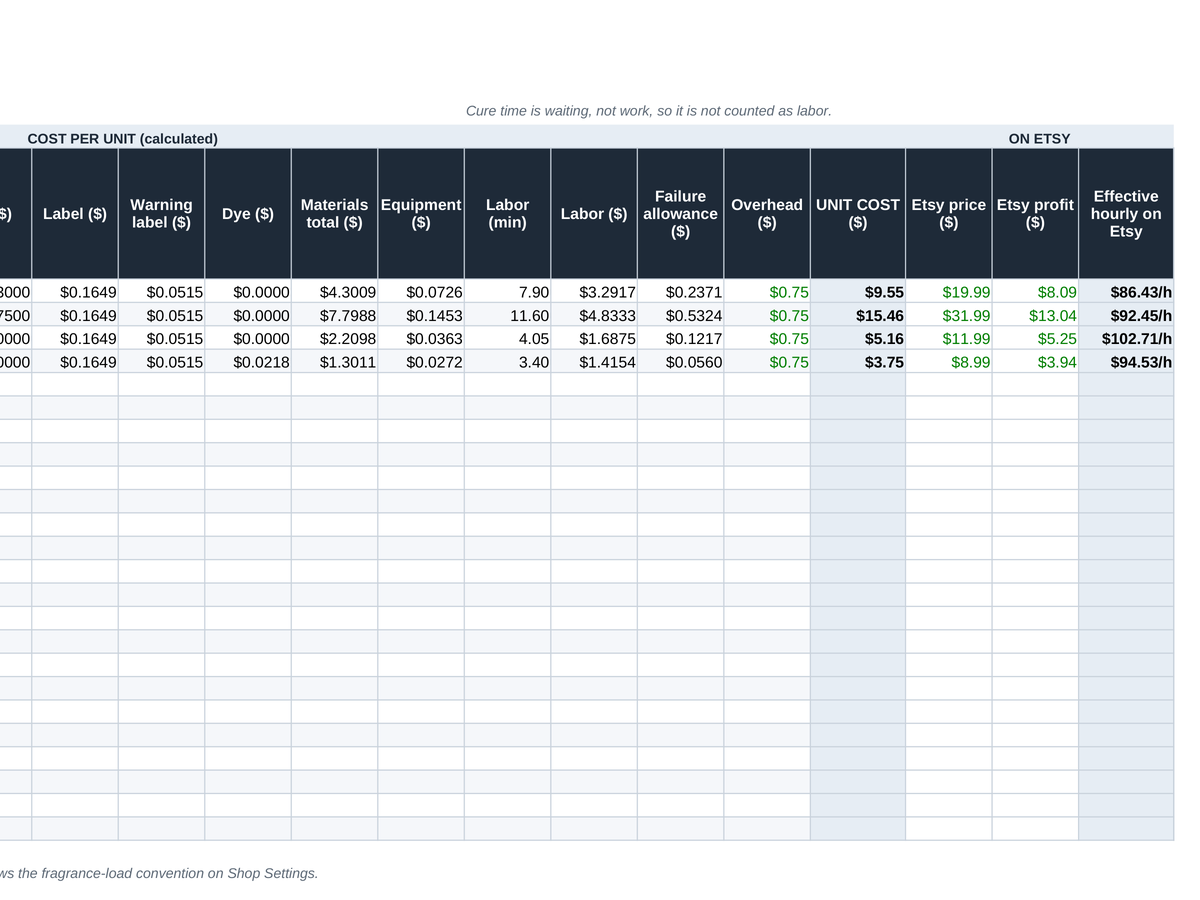Click Etsy profit cell $5.25
Image resolution: width=1200 pixels, height=900 pixels.
[x=1035, y=338]
